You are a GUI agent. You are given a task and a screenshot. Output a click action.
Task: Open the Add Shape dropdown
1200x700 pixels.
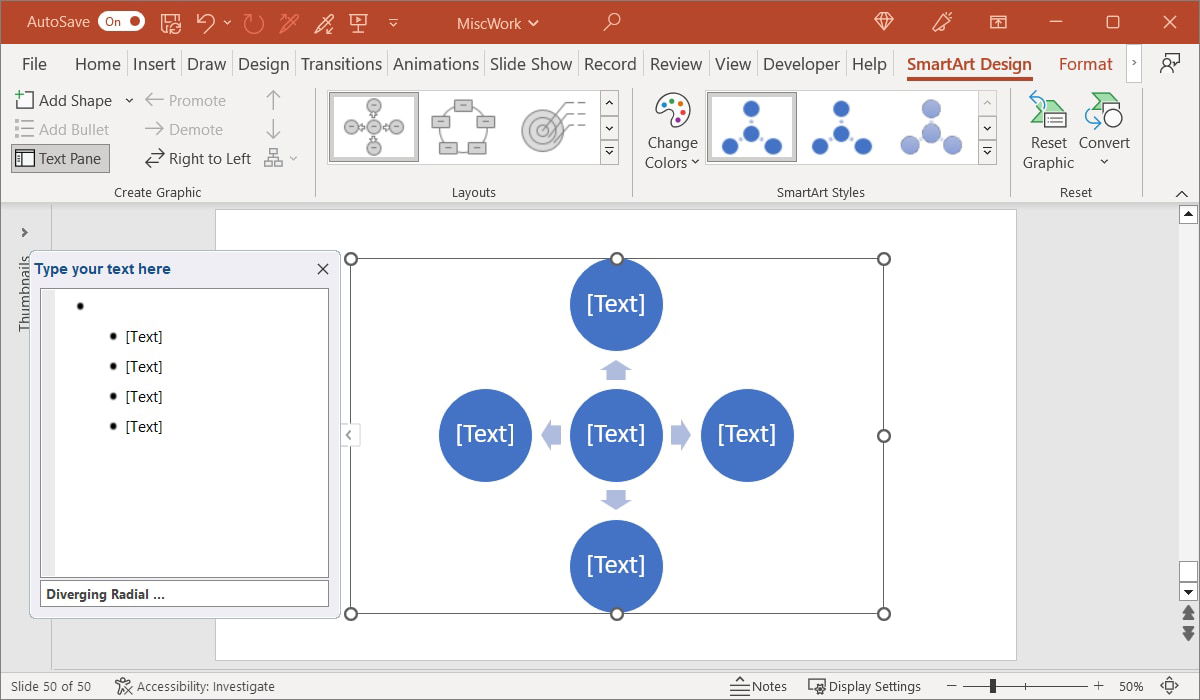coord(128,100)
